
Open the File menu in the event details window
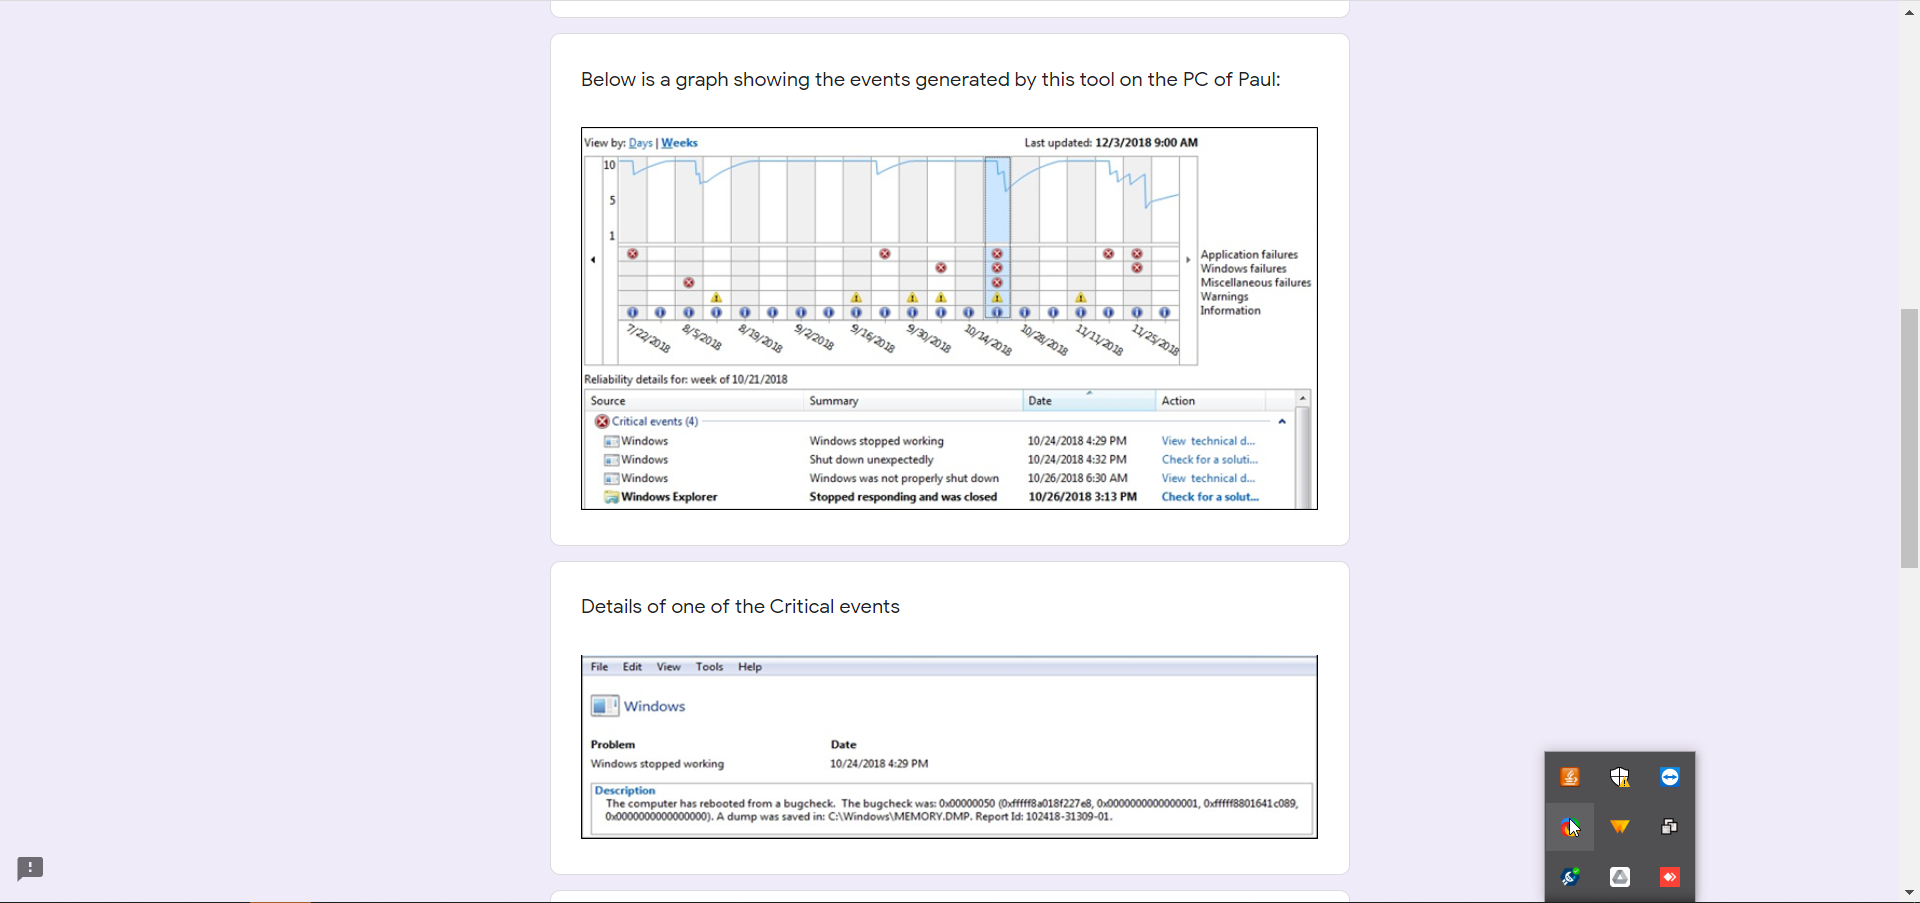(599, 666)
